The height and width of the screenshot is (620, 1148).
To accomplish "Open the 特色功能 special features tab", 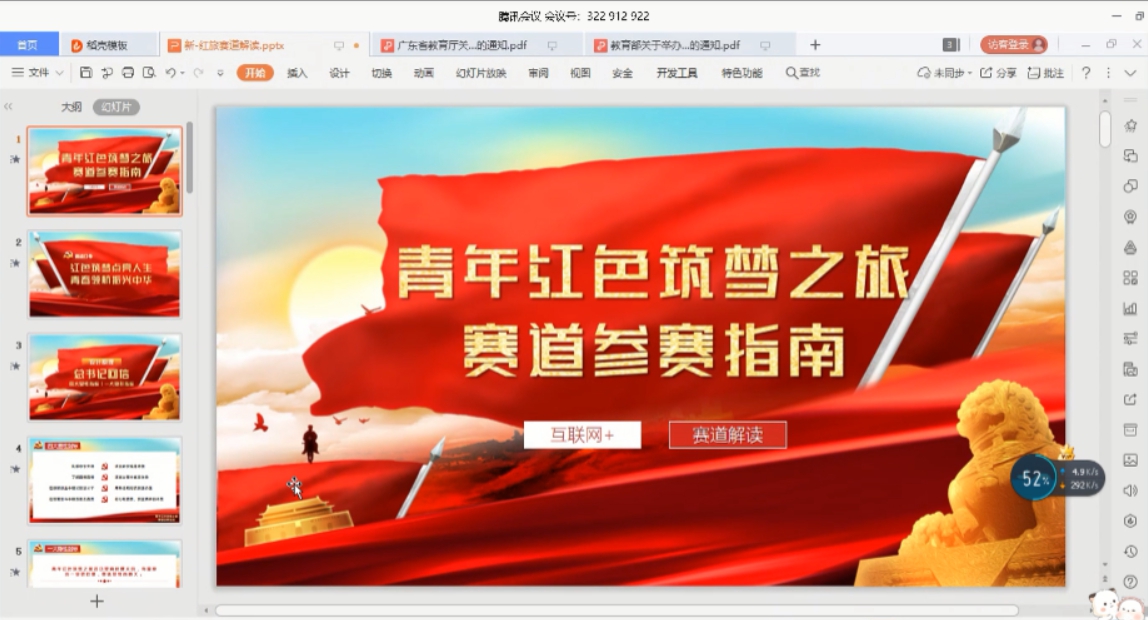I will tap(742, 72).
